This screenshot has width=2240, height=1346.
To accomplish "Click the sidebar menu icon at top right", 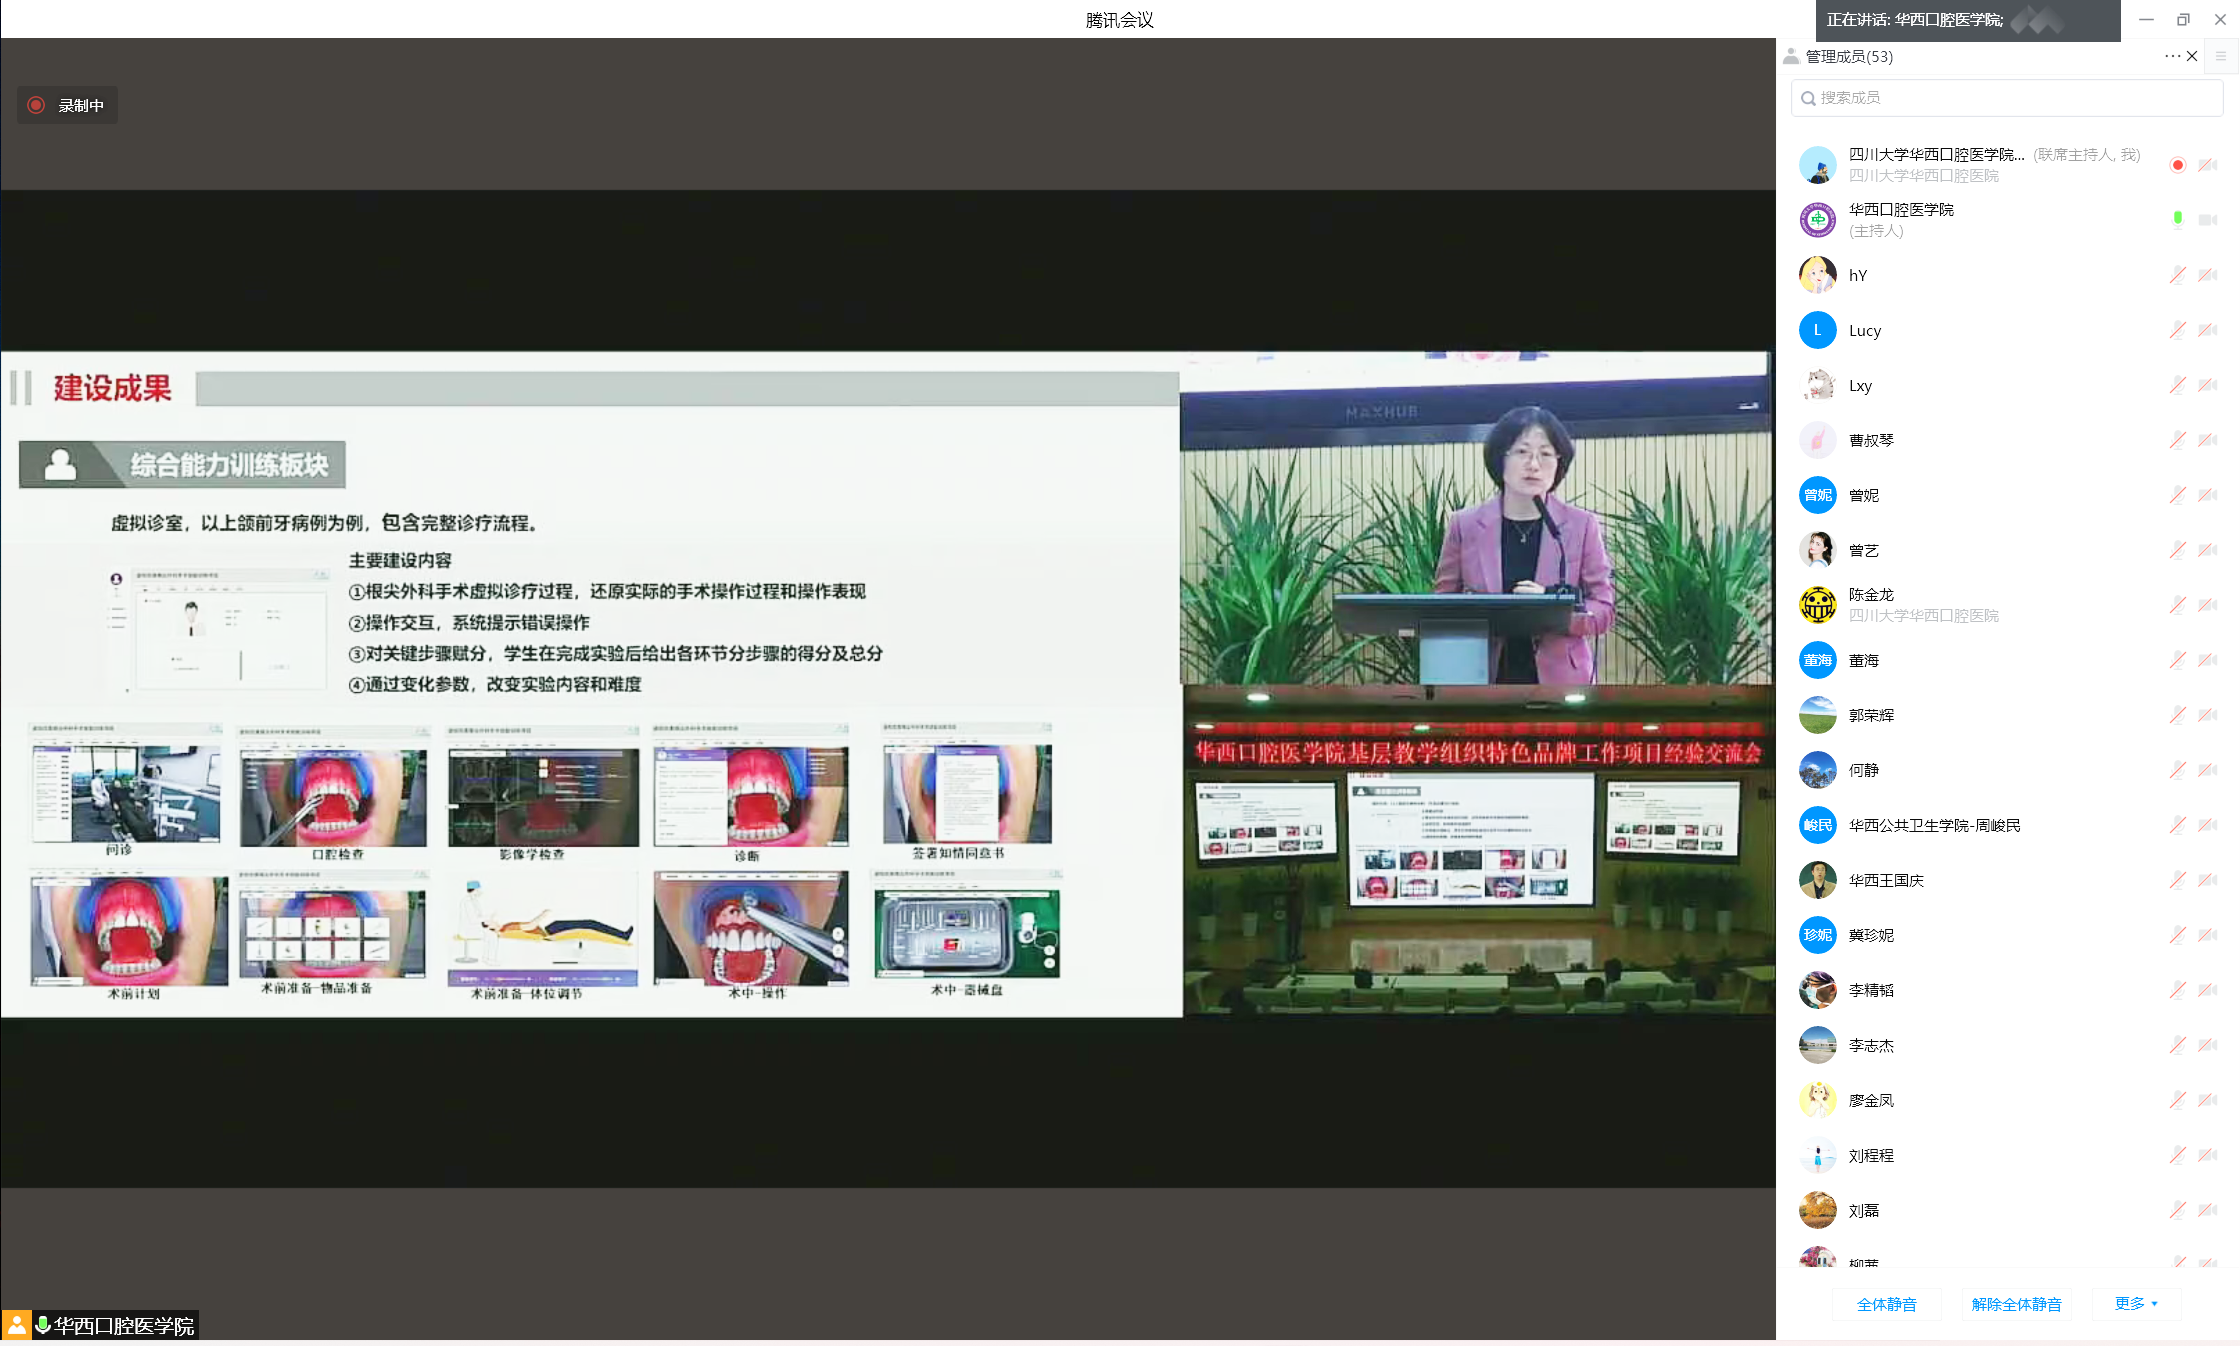I will click(2221, 56).
